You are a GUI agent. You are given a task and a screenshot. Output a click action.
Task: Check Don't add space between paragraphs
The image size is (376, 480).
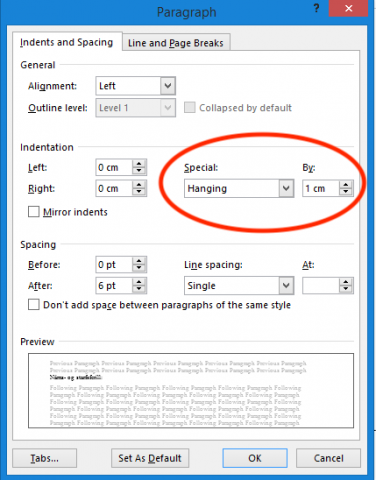[x=34, y=305]
